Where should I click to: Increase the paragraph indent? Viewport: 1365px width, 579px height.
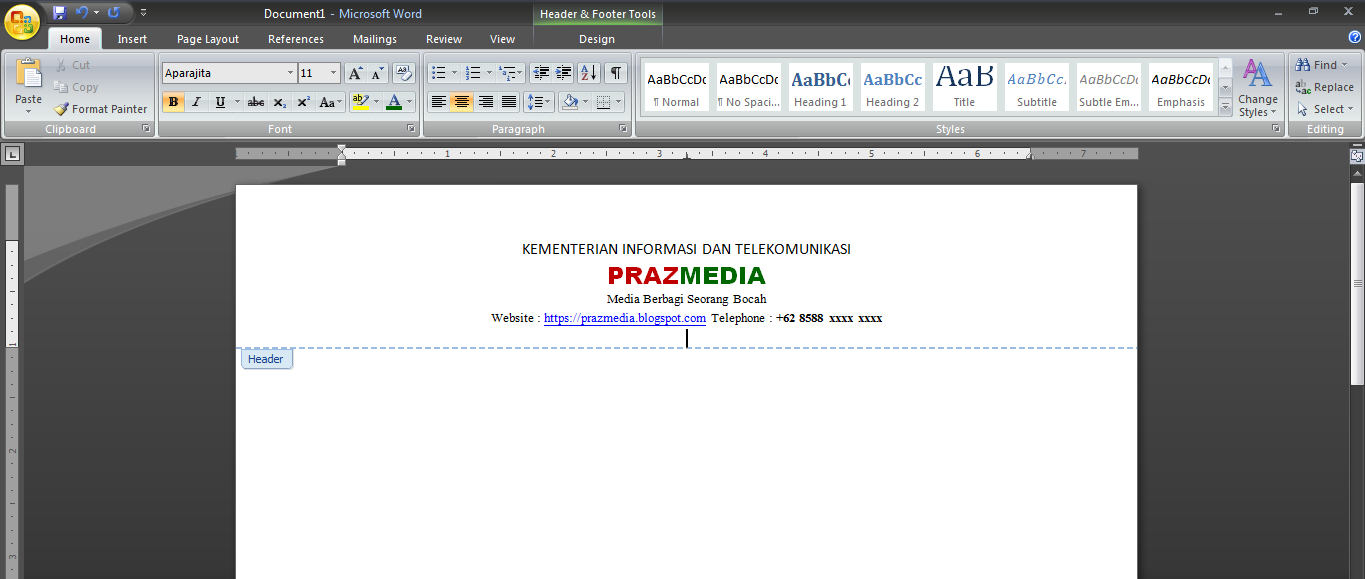(564, 73)
